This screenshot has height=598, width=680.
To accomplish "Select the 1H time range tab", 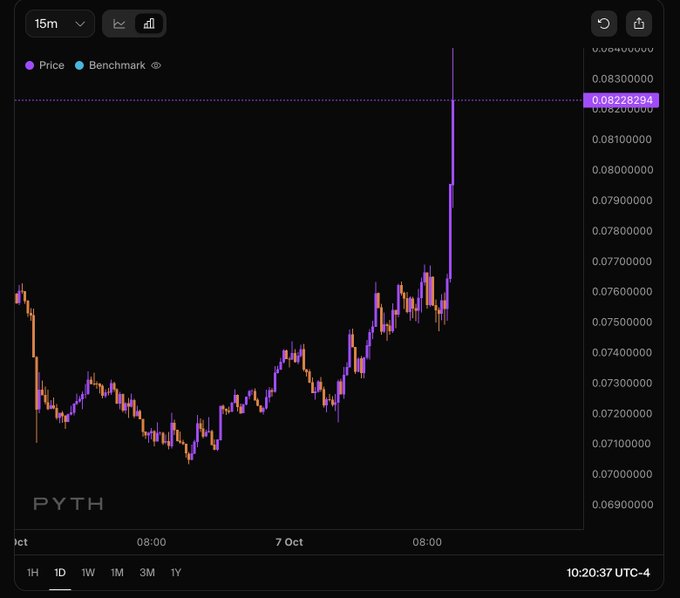I will point(33,572).
